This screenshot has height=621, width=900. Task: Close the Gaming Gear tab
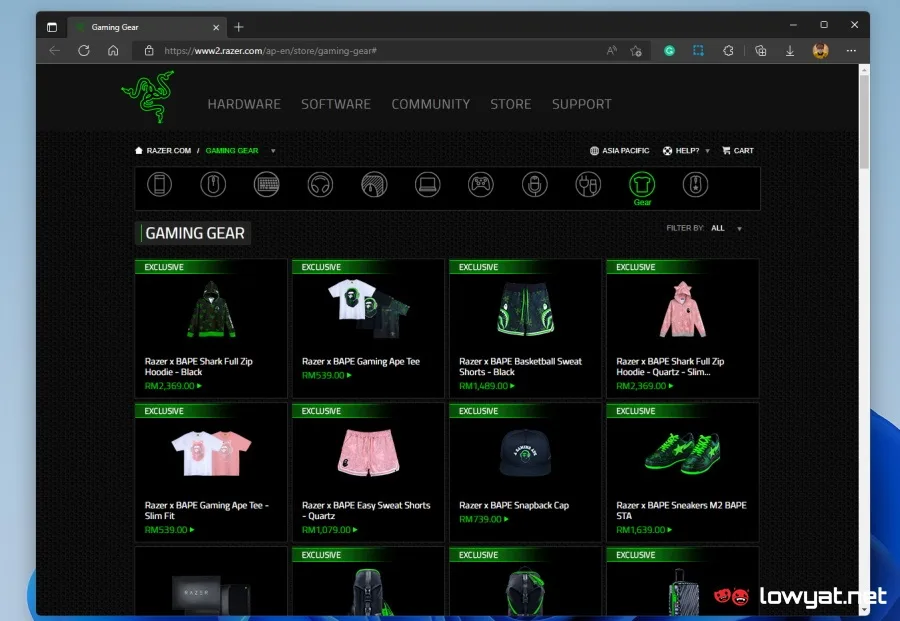(x=216, y=27)
